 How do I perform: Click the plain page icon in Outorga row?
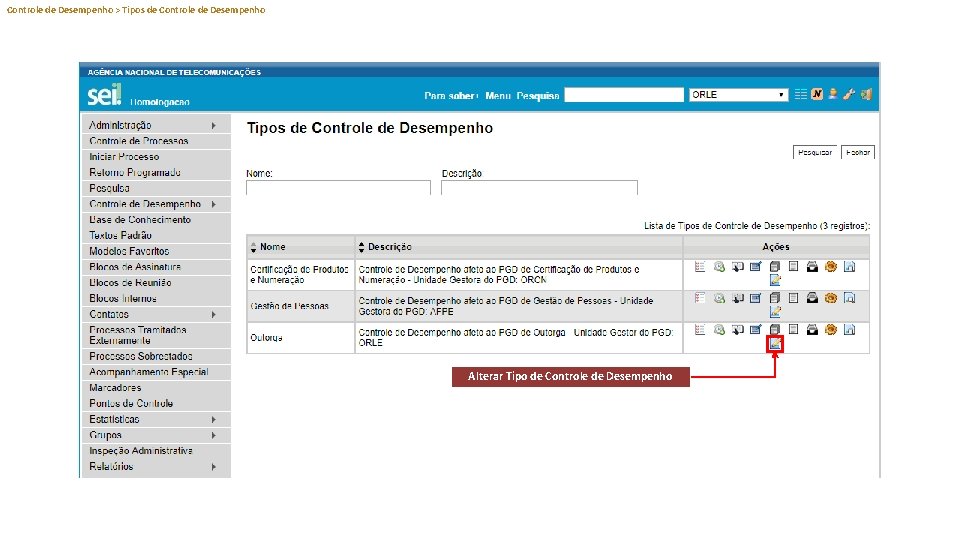click(x=793, y=329)
